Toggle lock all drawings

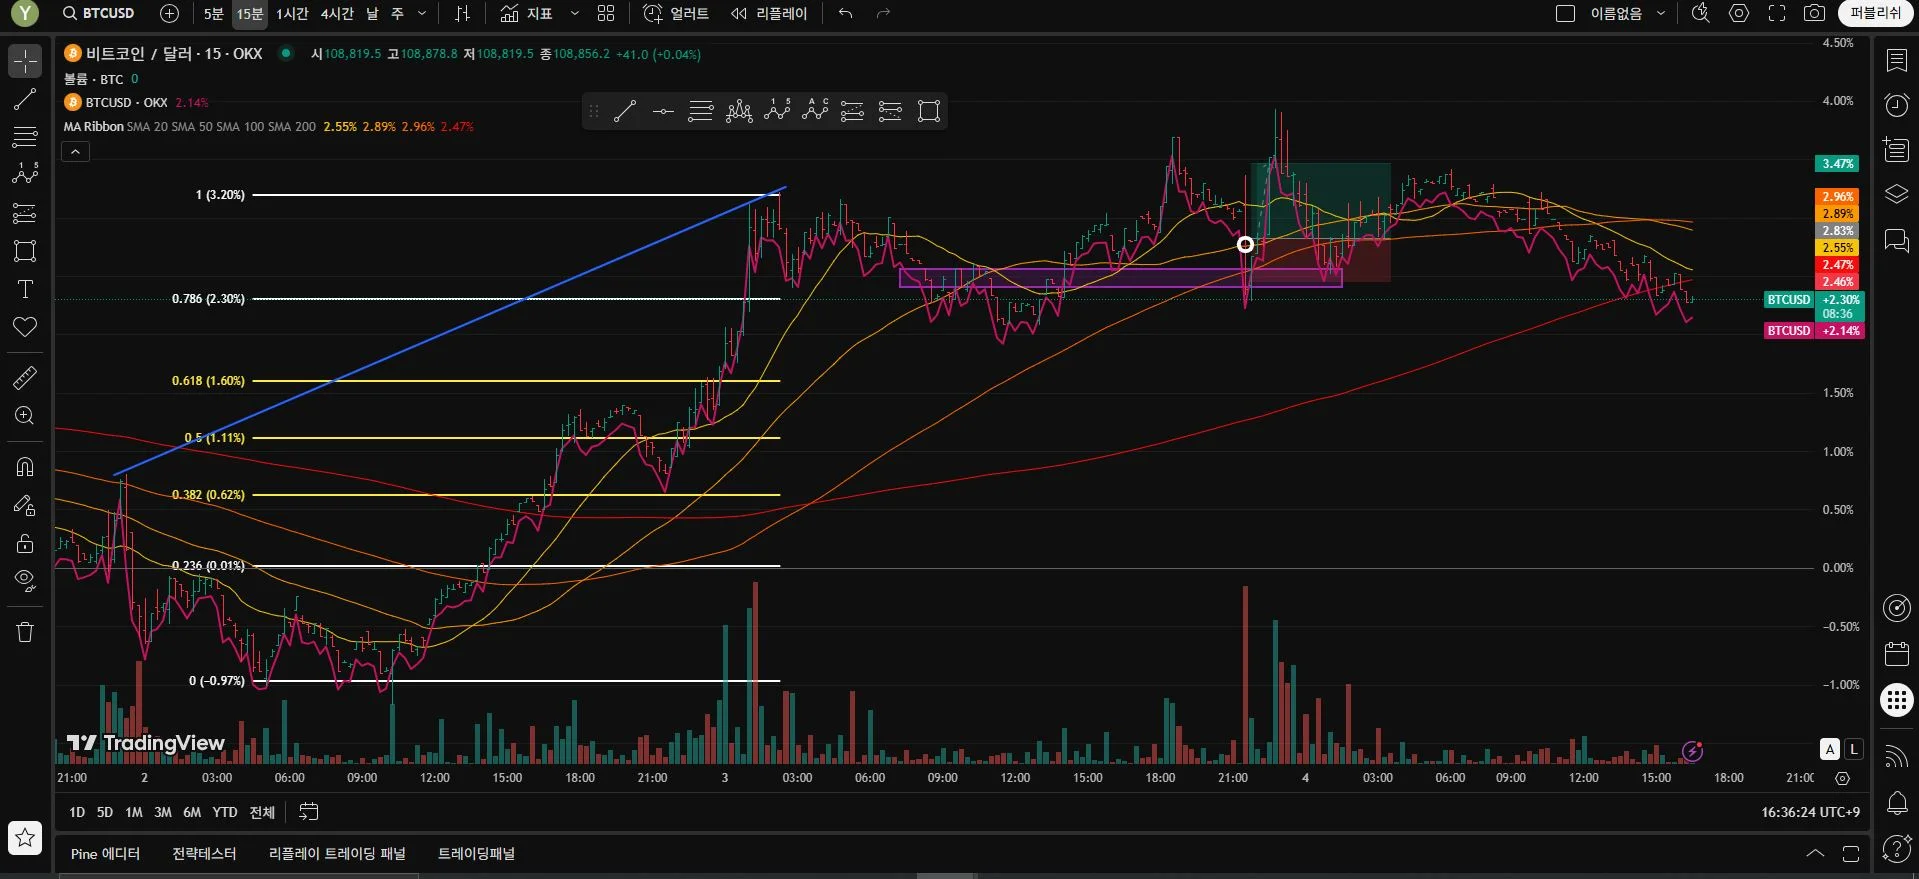tap(25, 543)
